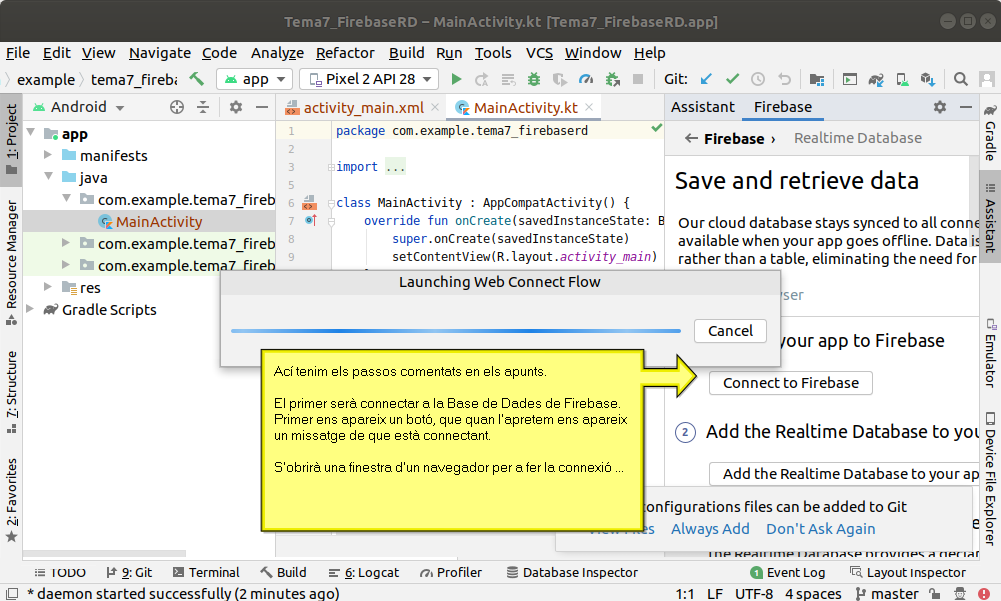Switch to the Firebase tab
This screenshot has width=1001, height=601.
tap(783, 107)
